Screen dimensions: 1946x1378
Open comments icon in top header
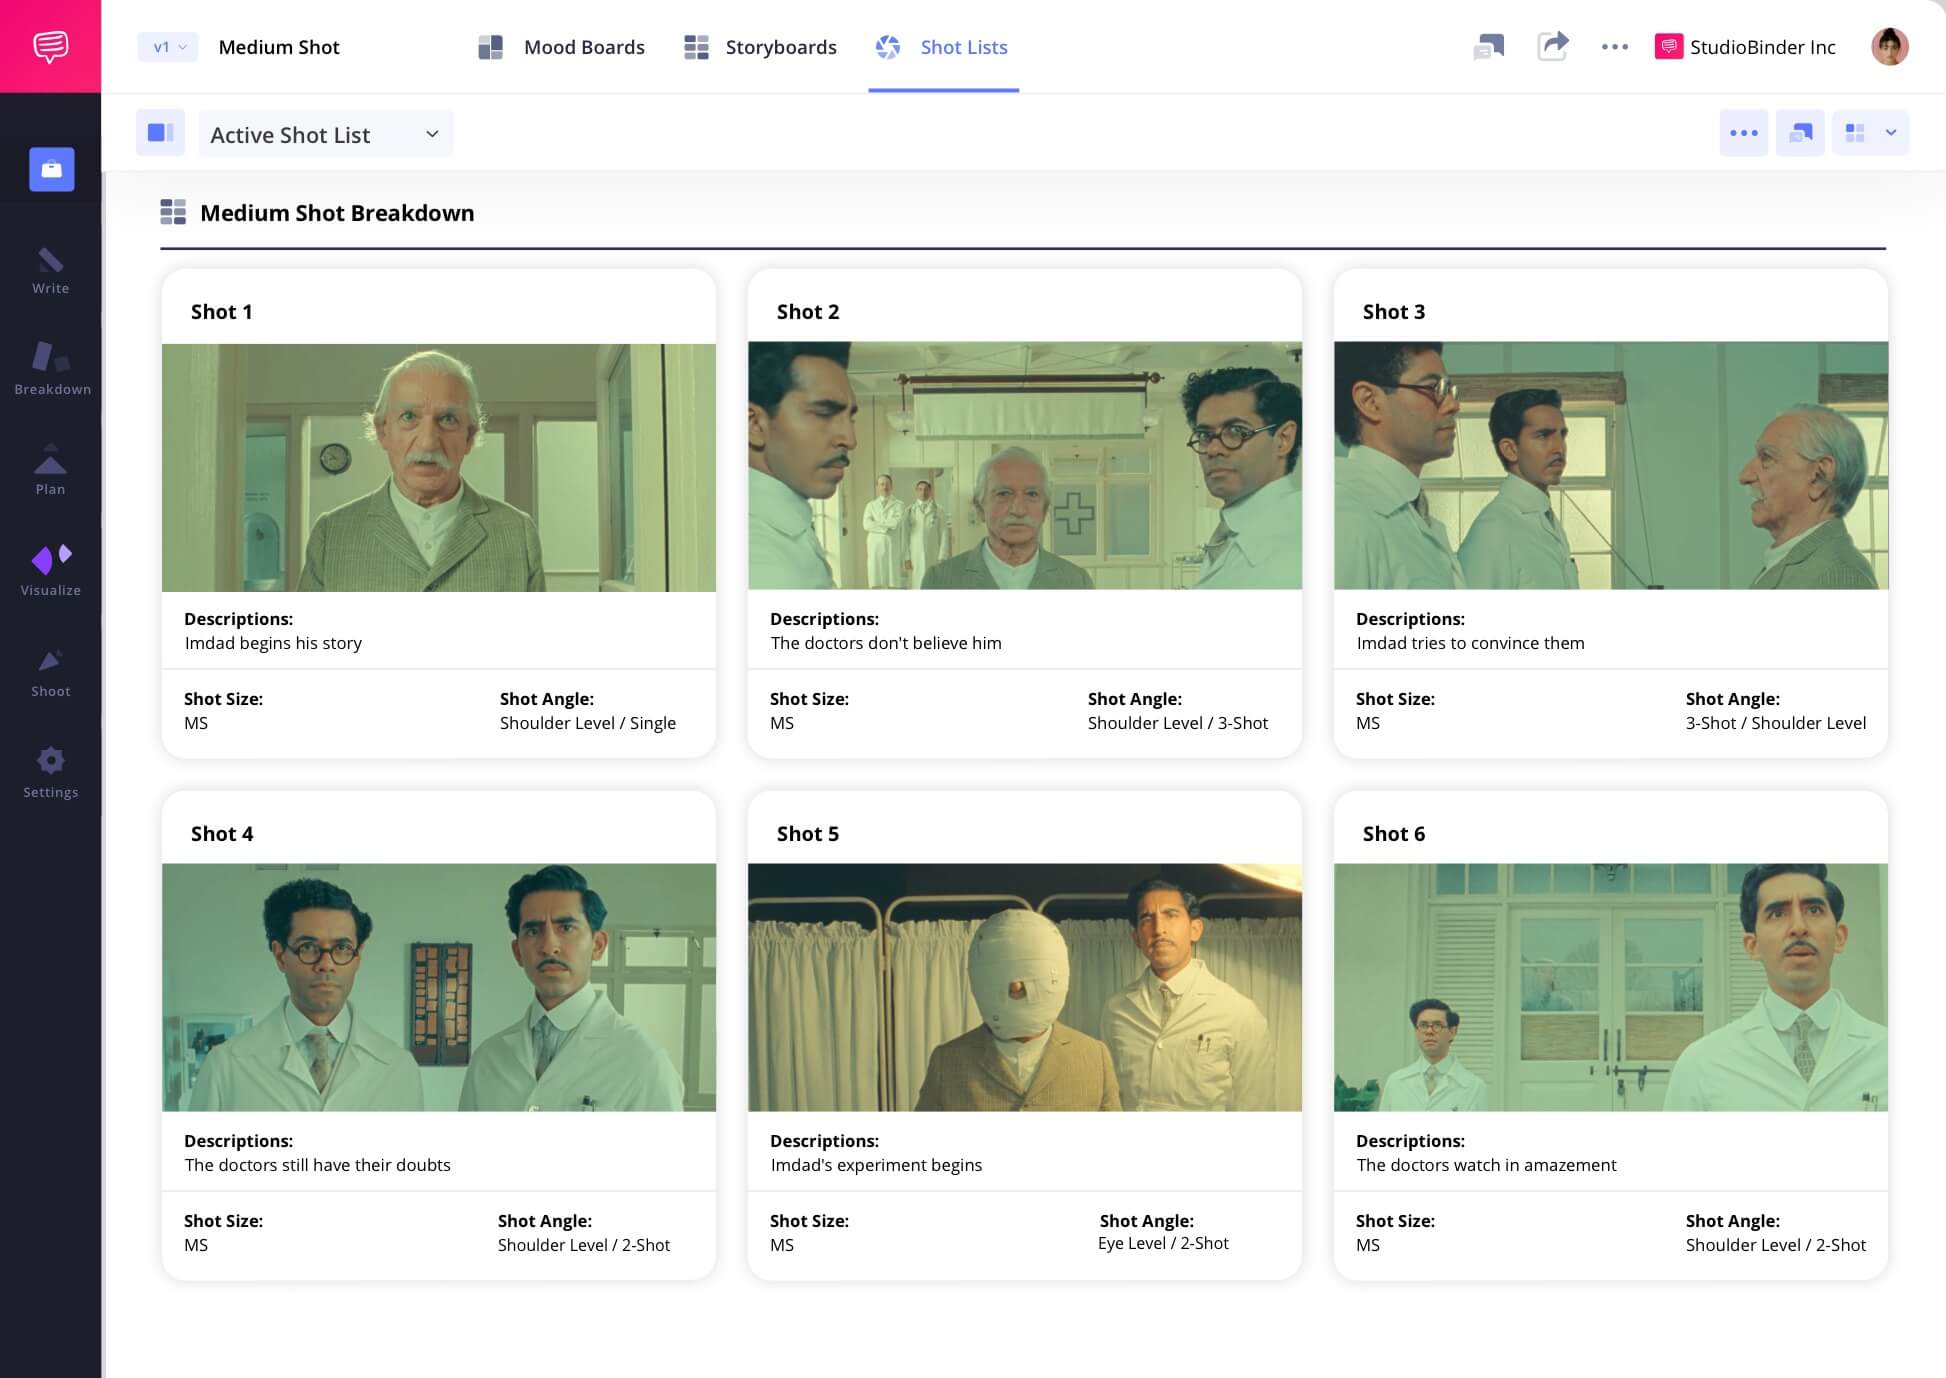(1488, 46)
